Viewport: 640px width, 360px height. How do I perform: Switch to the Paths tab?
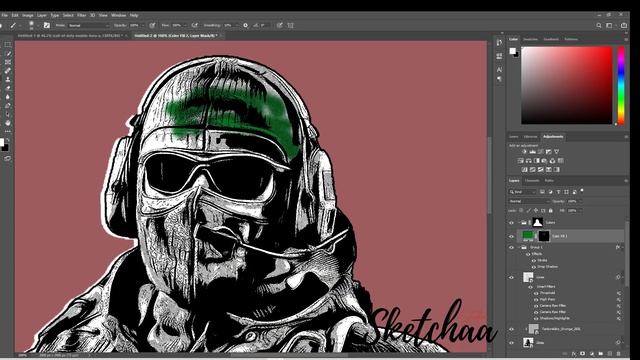pos(549,180)
